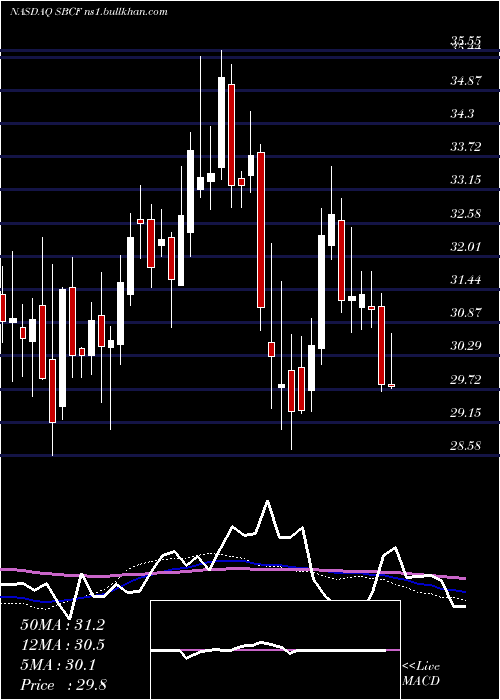Click the 12MA : 30.5 readout
The image size is (500, 700).
[62, 645]
